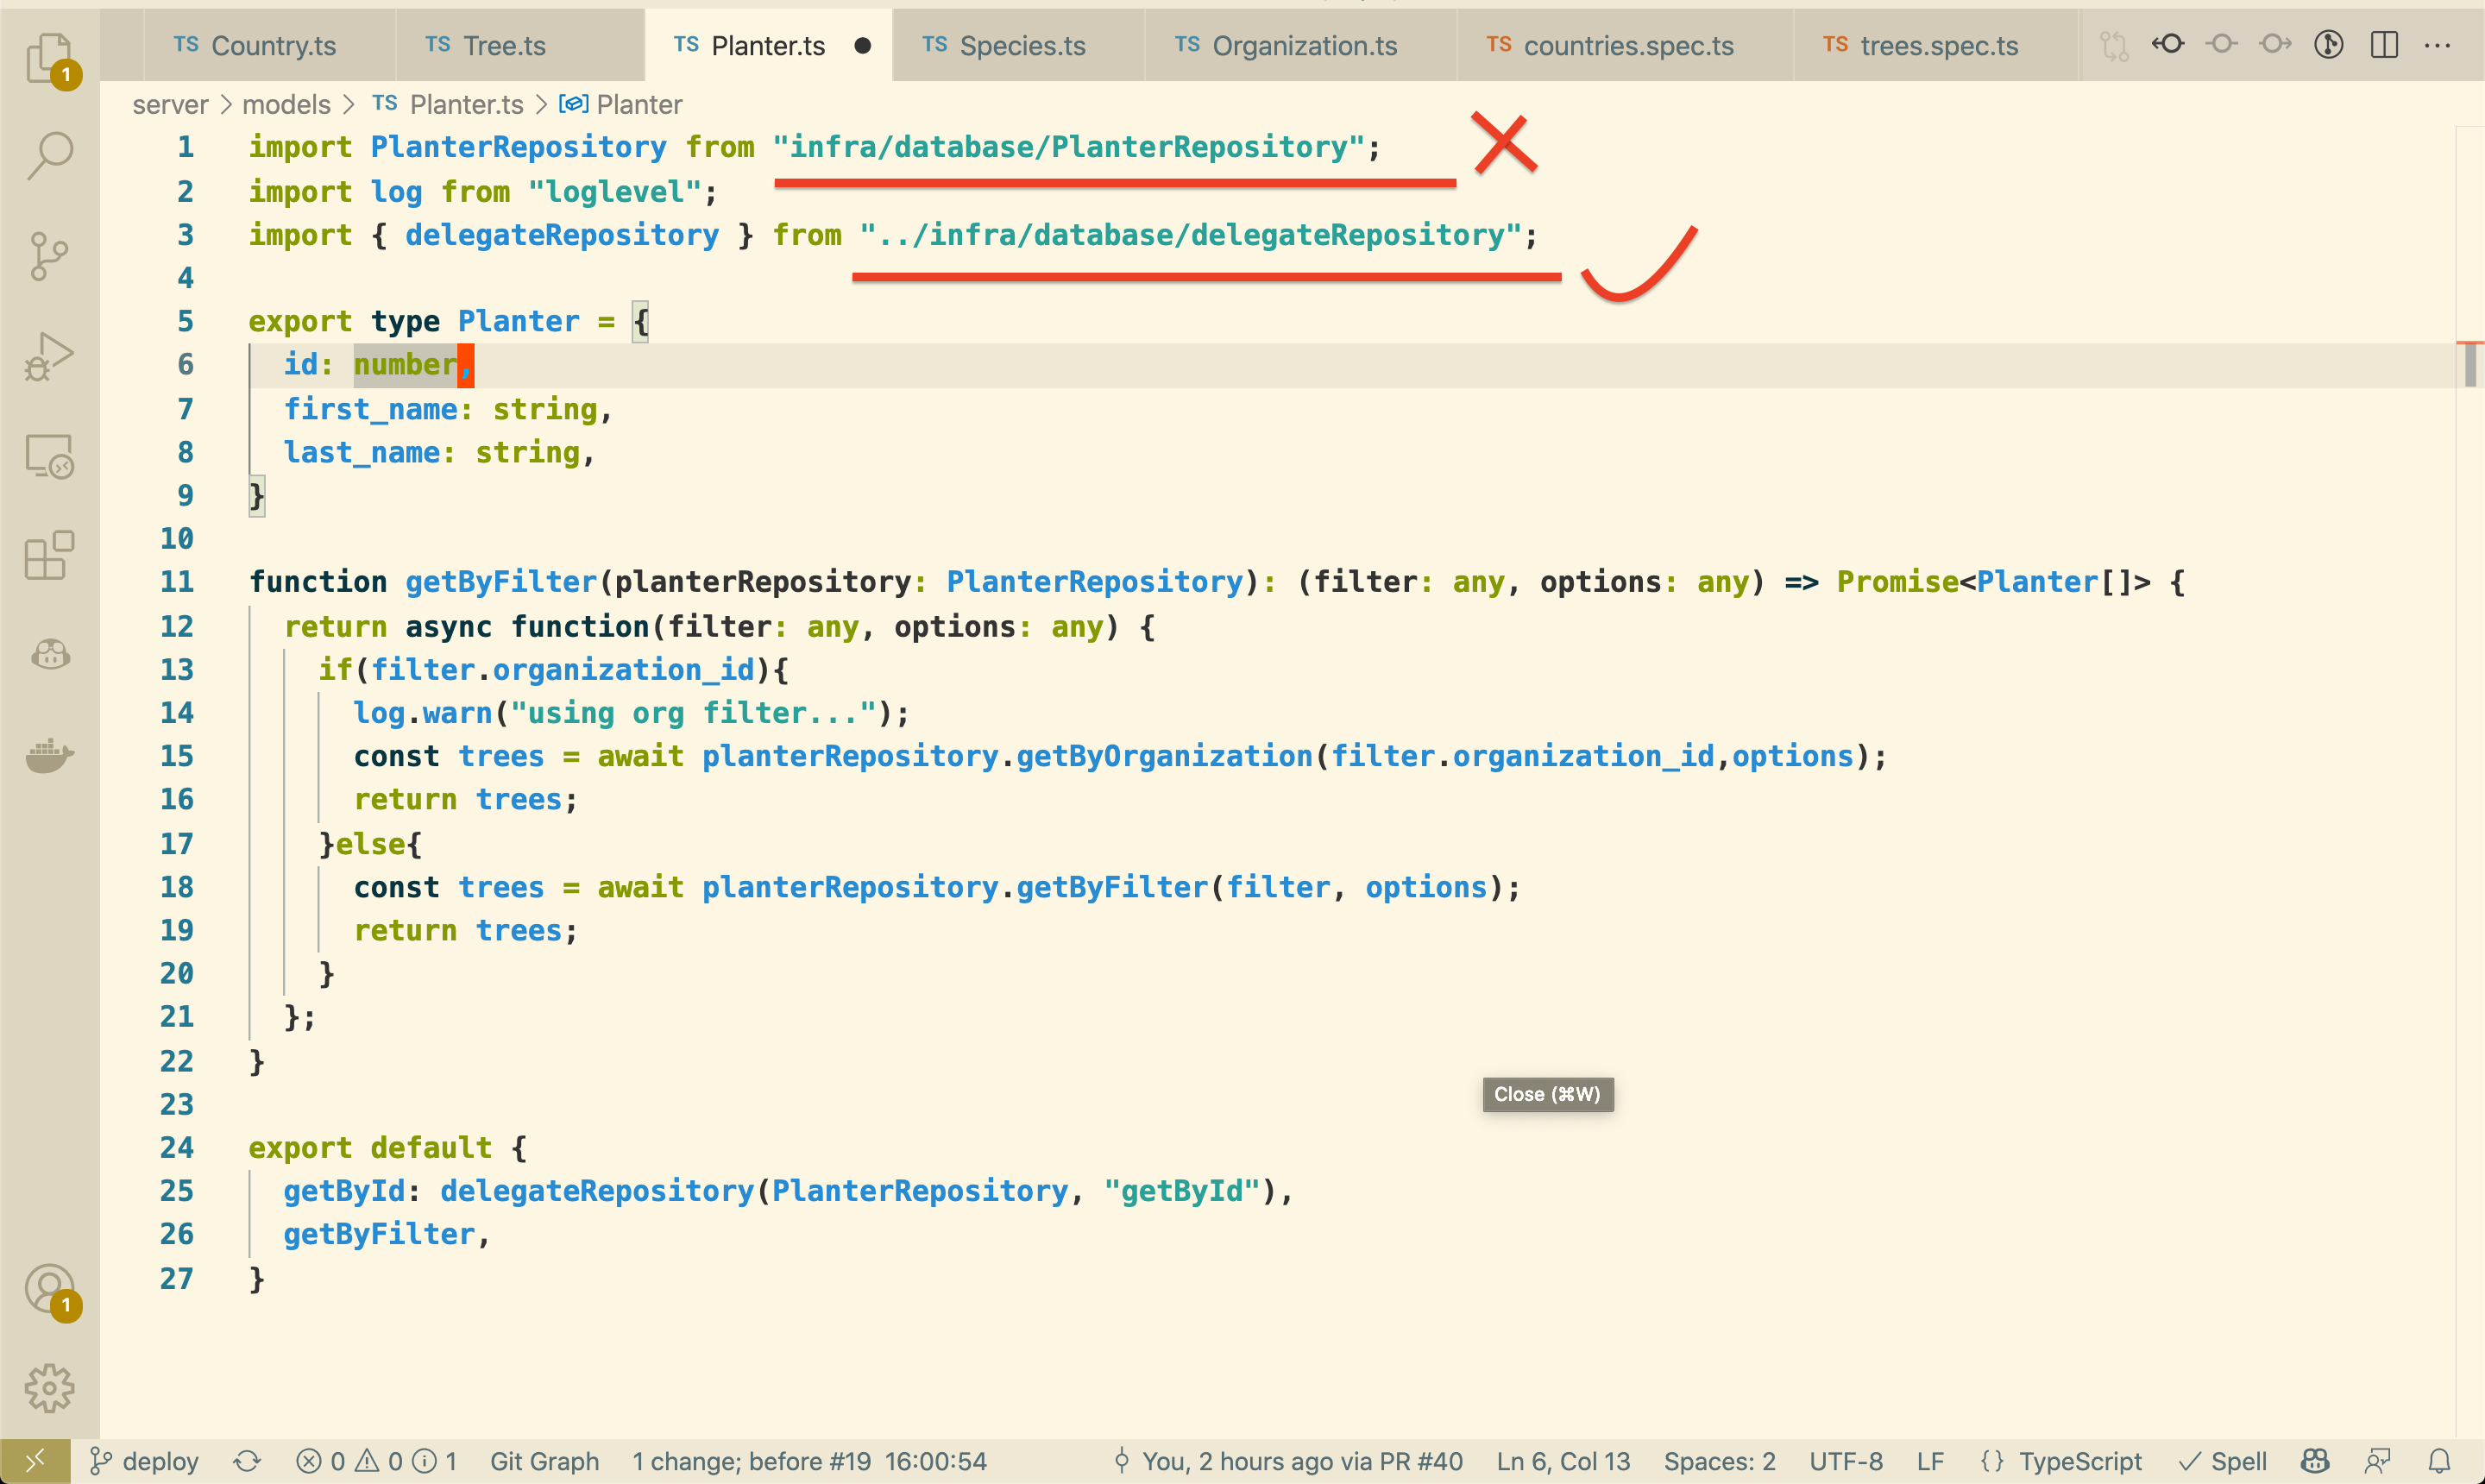This screenshot has height=1484, width=2485.
Task: Click the synchronize changes icon
Action: click(247, 1461)
